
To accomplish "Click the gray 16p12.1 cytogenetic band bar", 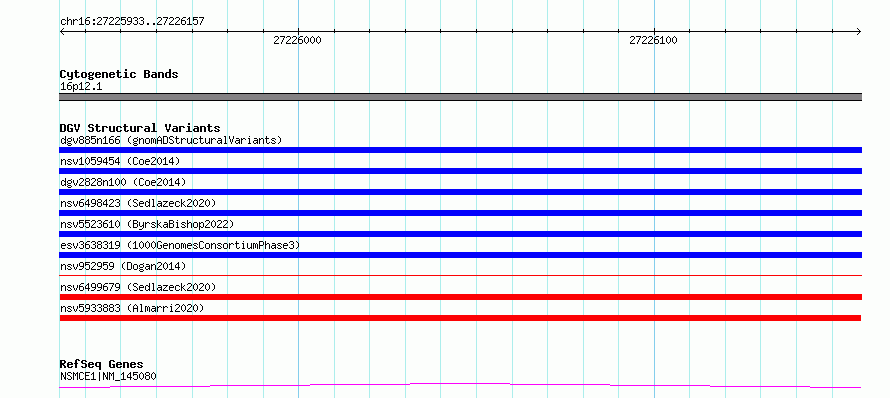I will pos(461,97).
